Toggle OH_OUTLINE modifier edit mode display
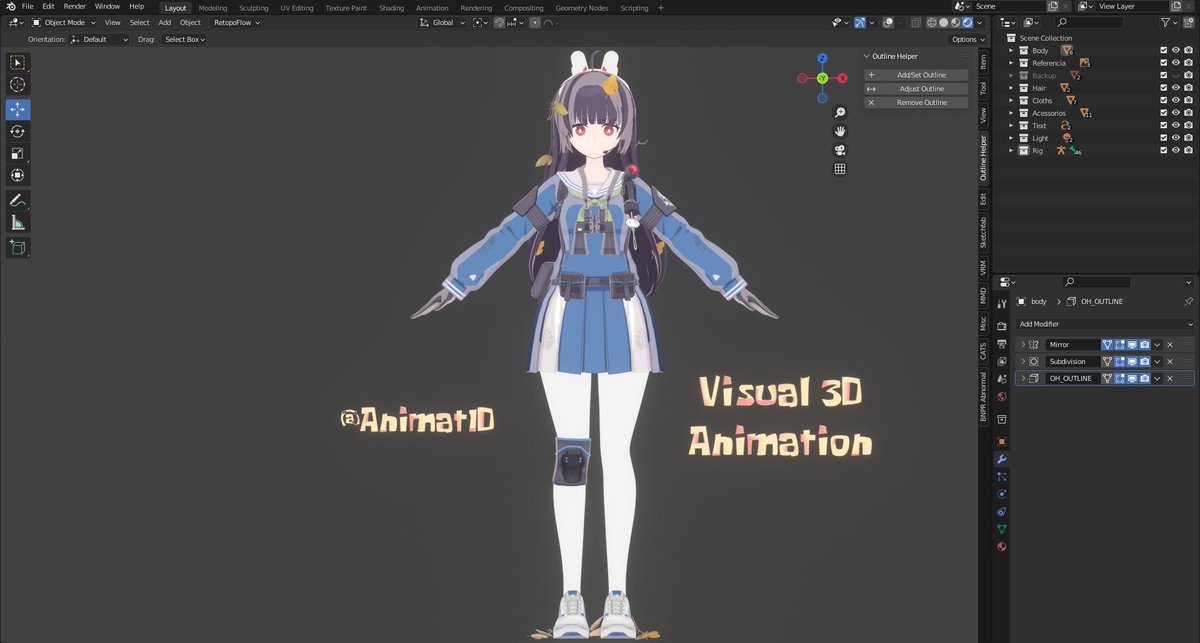The height and width of the screenshot is (643, 1200). [1120, 378]
